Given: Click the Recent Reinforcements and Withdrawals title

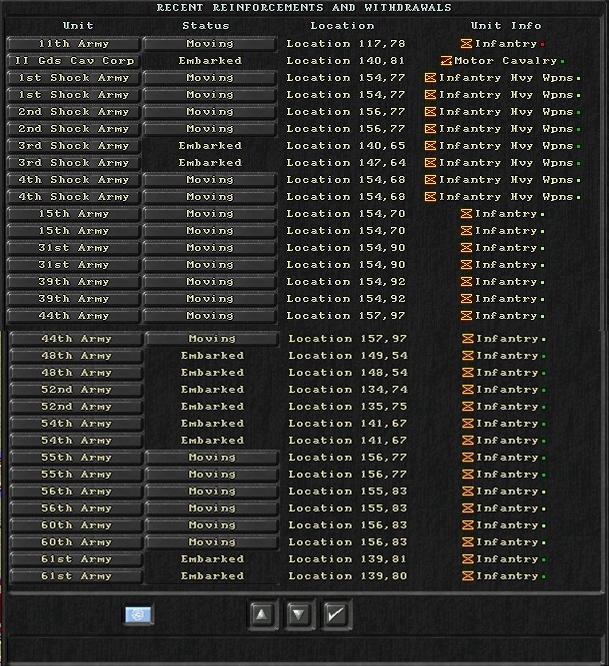Looking at the screenshot, I should click(304, 8).
